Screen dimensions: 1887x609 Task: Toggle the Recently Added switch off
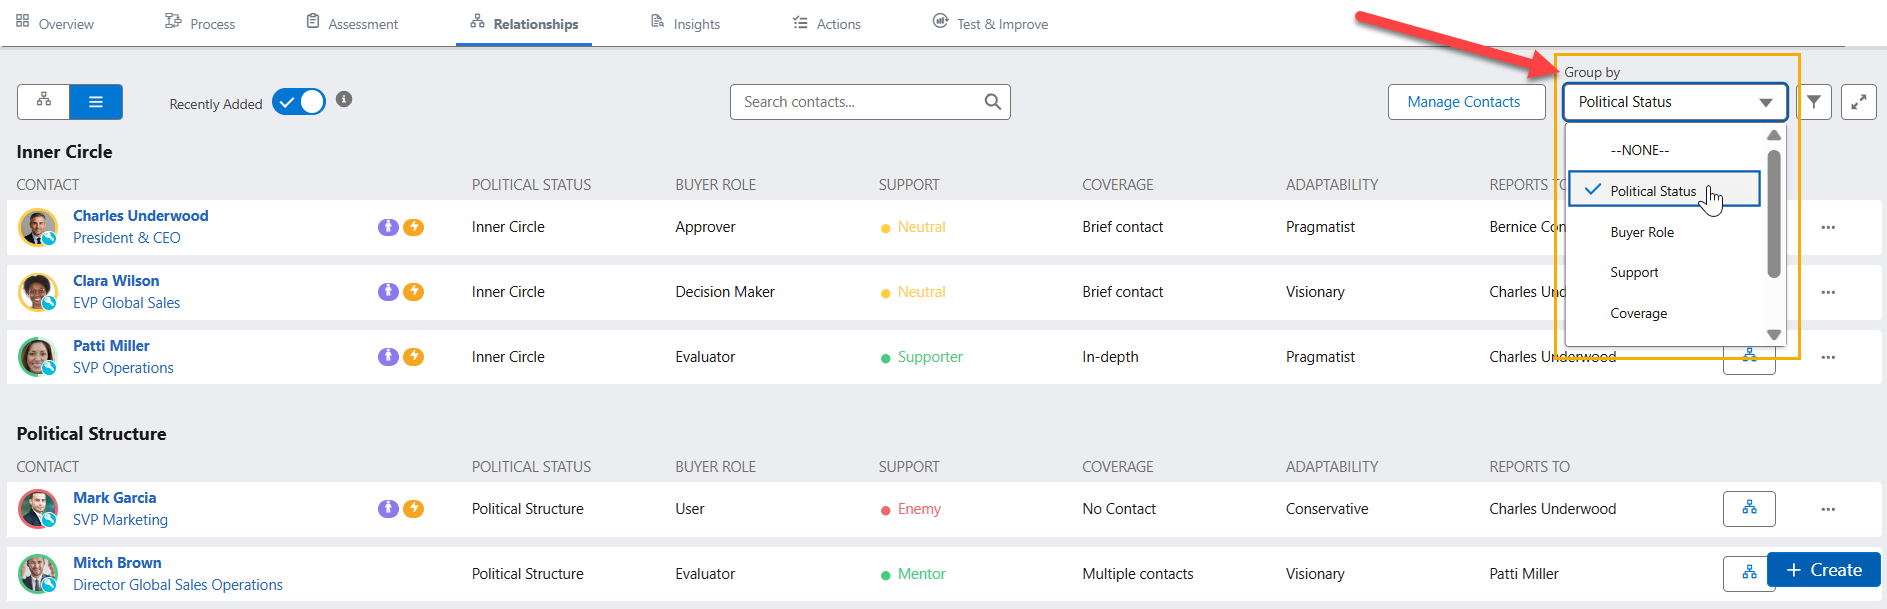(x=299, y=102)
